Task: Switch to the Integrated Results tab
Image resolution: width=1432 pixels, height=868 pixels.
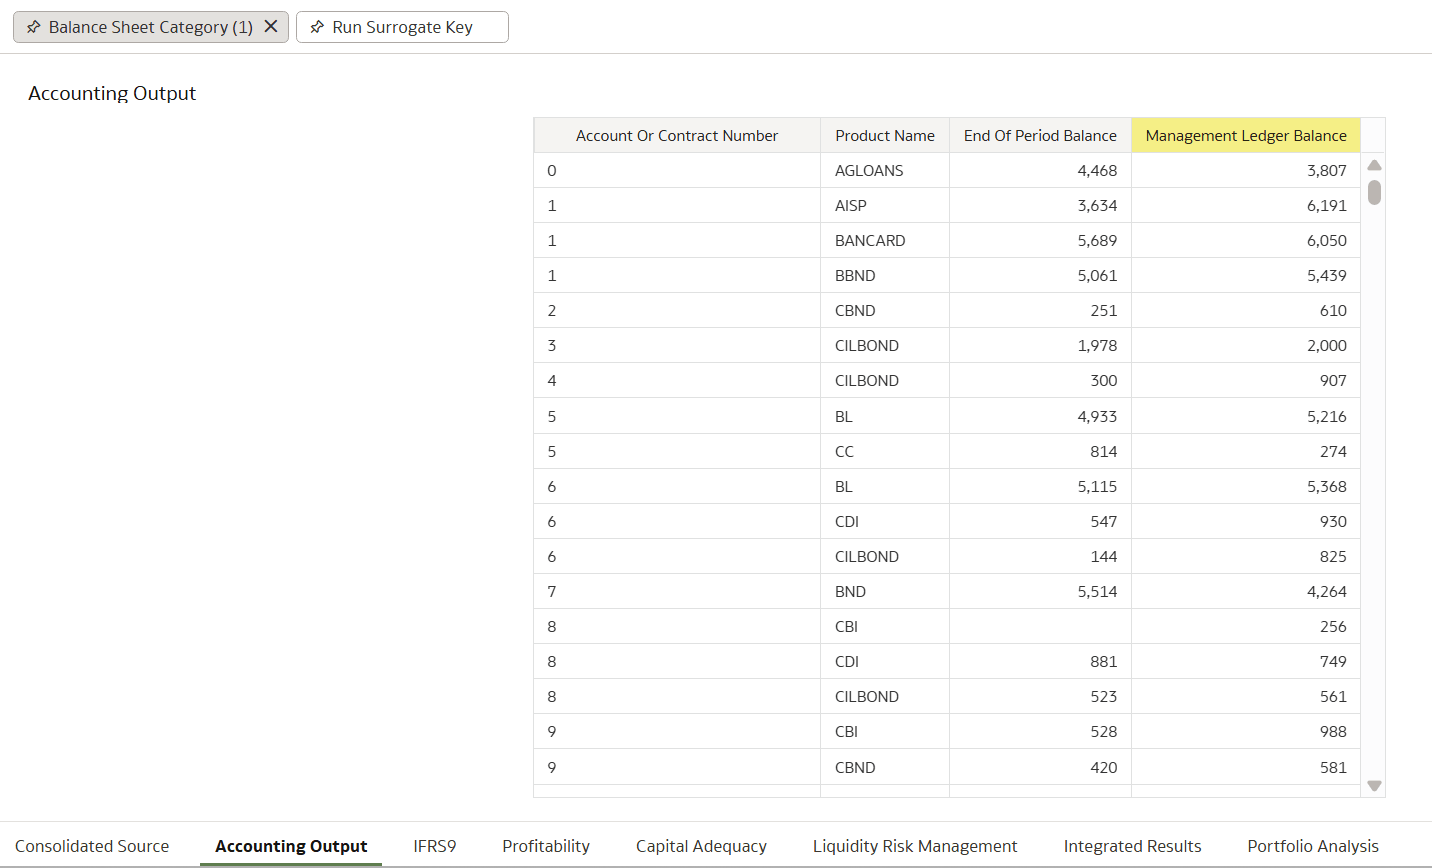Action: point(1132,845)
